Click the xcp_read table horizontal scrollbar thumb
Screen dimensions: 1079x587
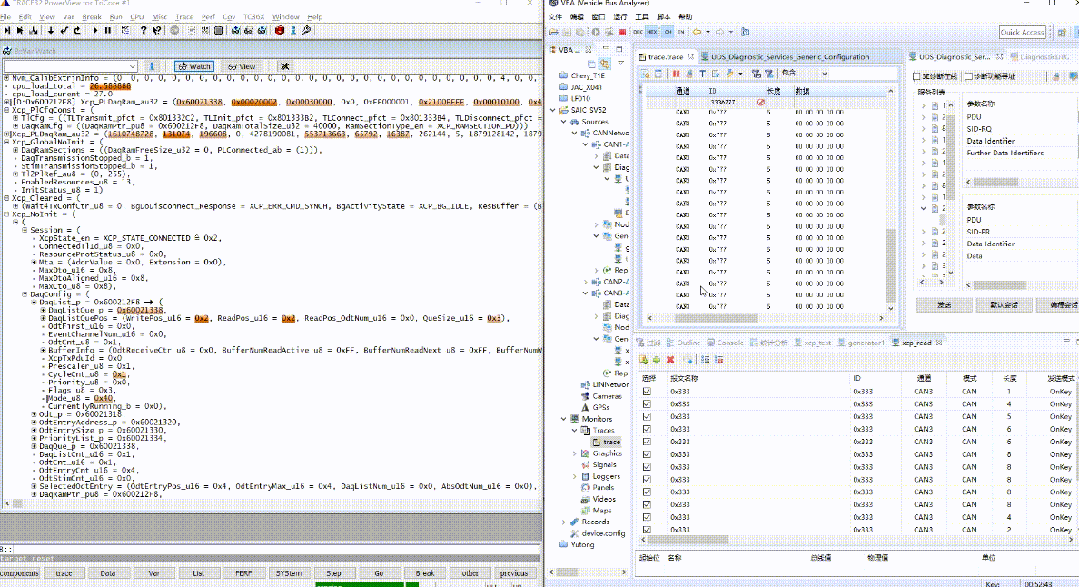685,540
